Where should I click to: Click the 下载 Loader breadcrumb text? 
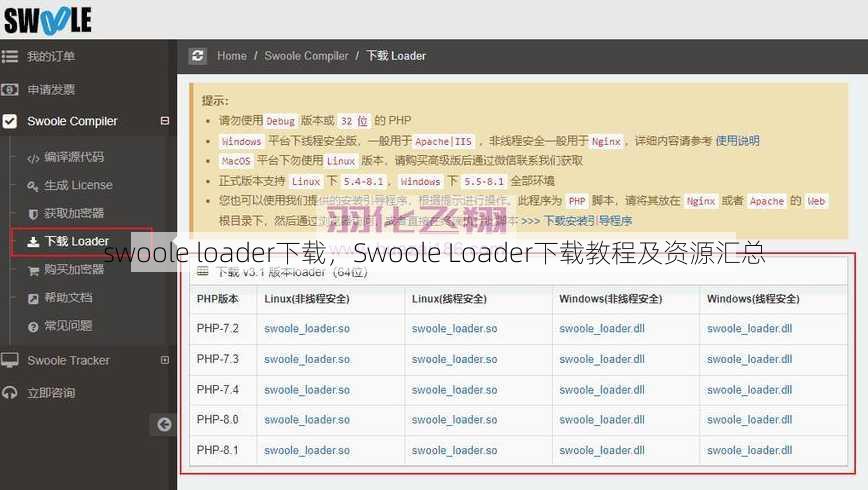click(396, 56)
